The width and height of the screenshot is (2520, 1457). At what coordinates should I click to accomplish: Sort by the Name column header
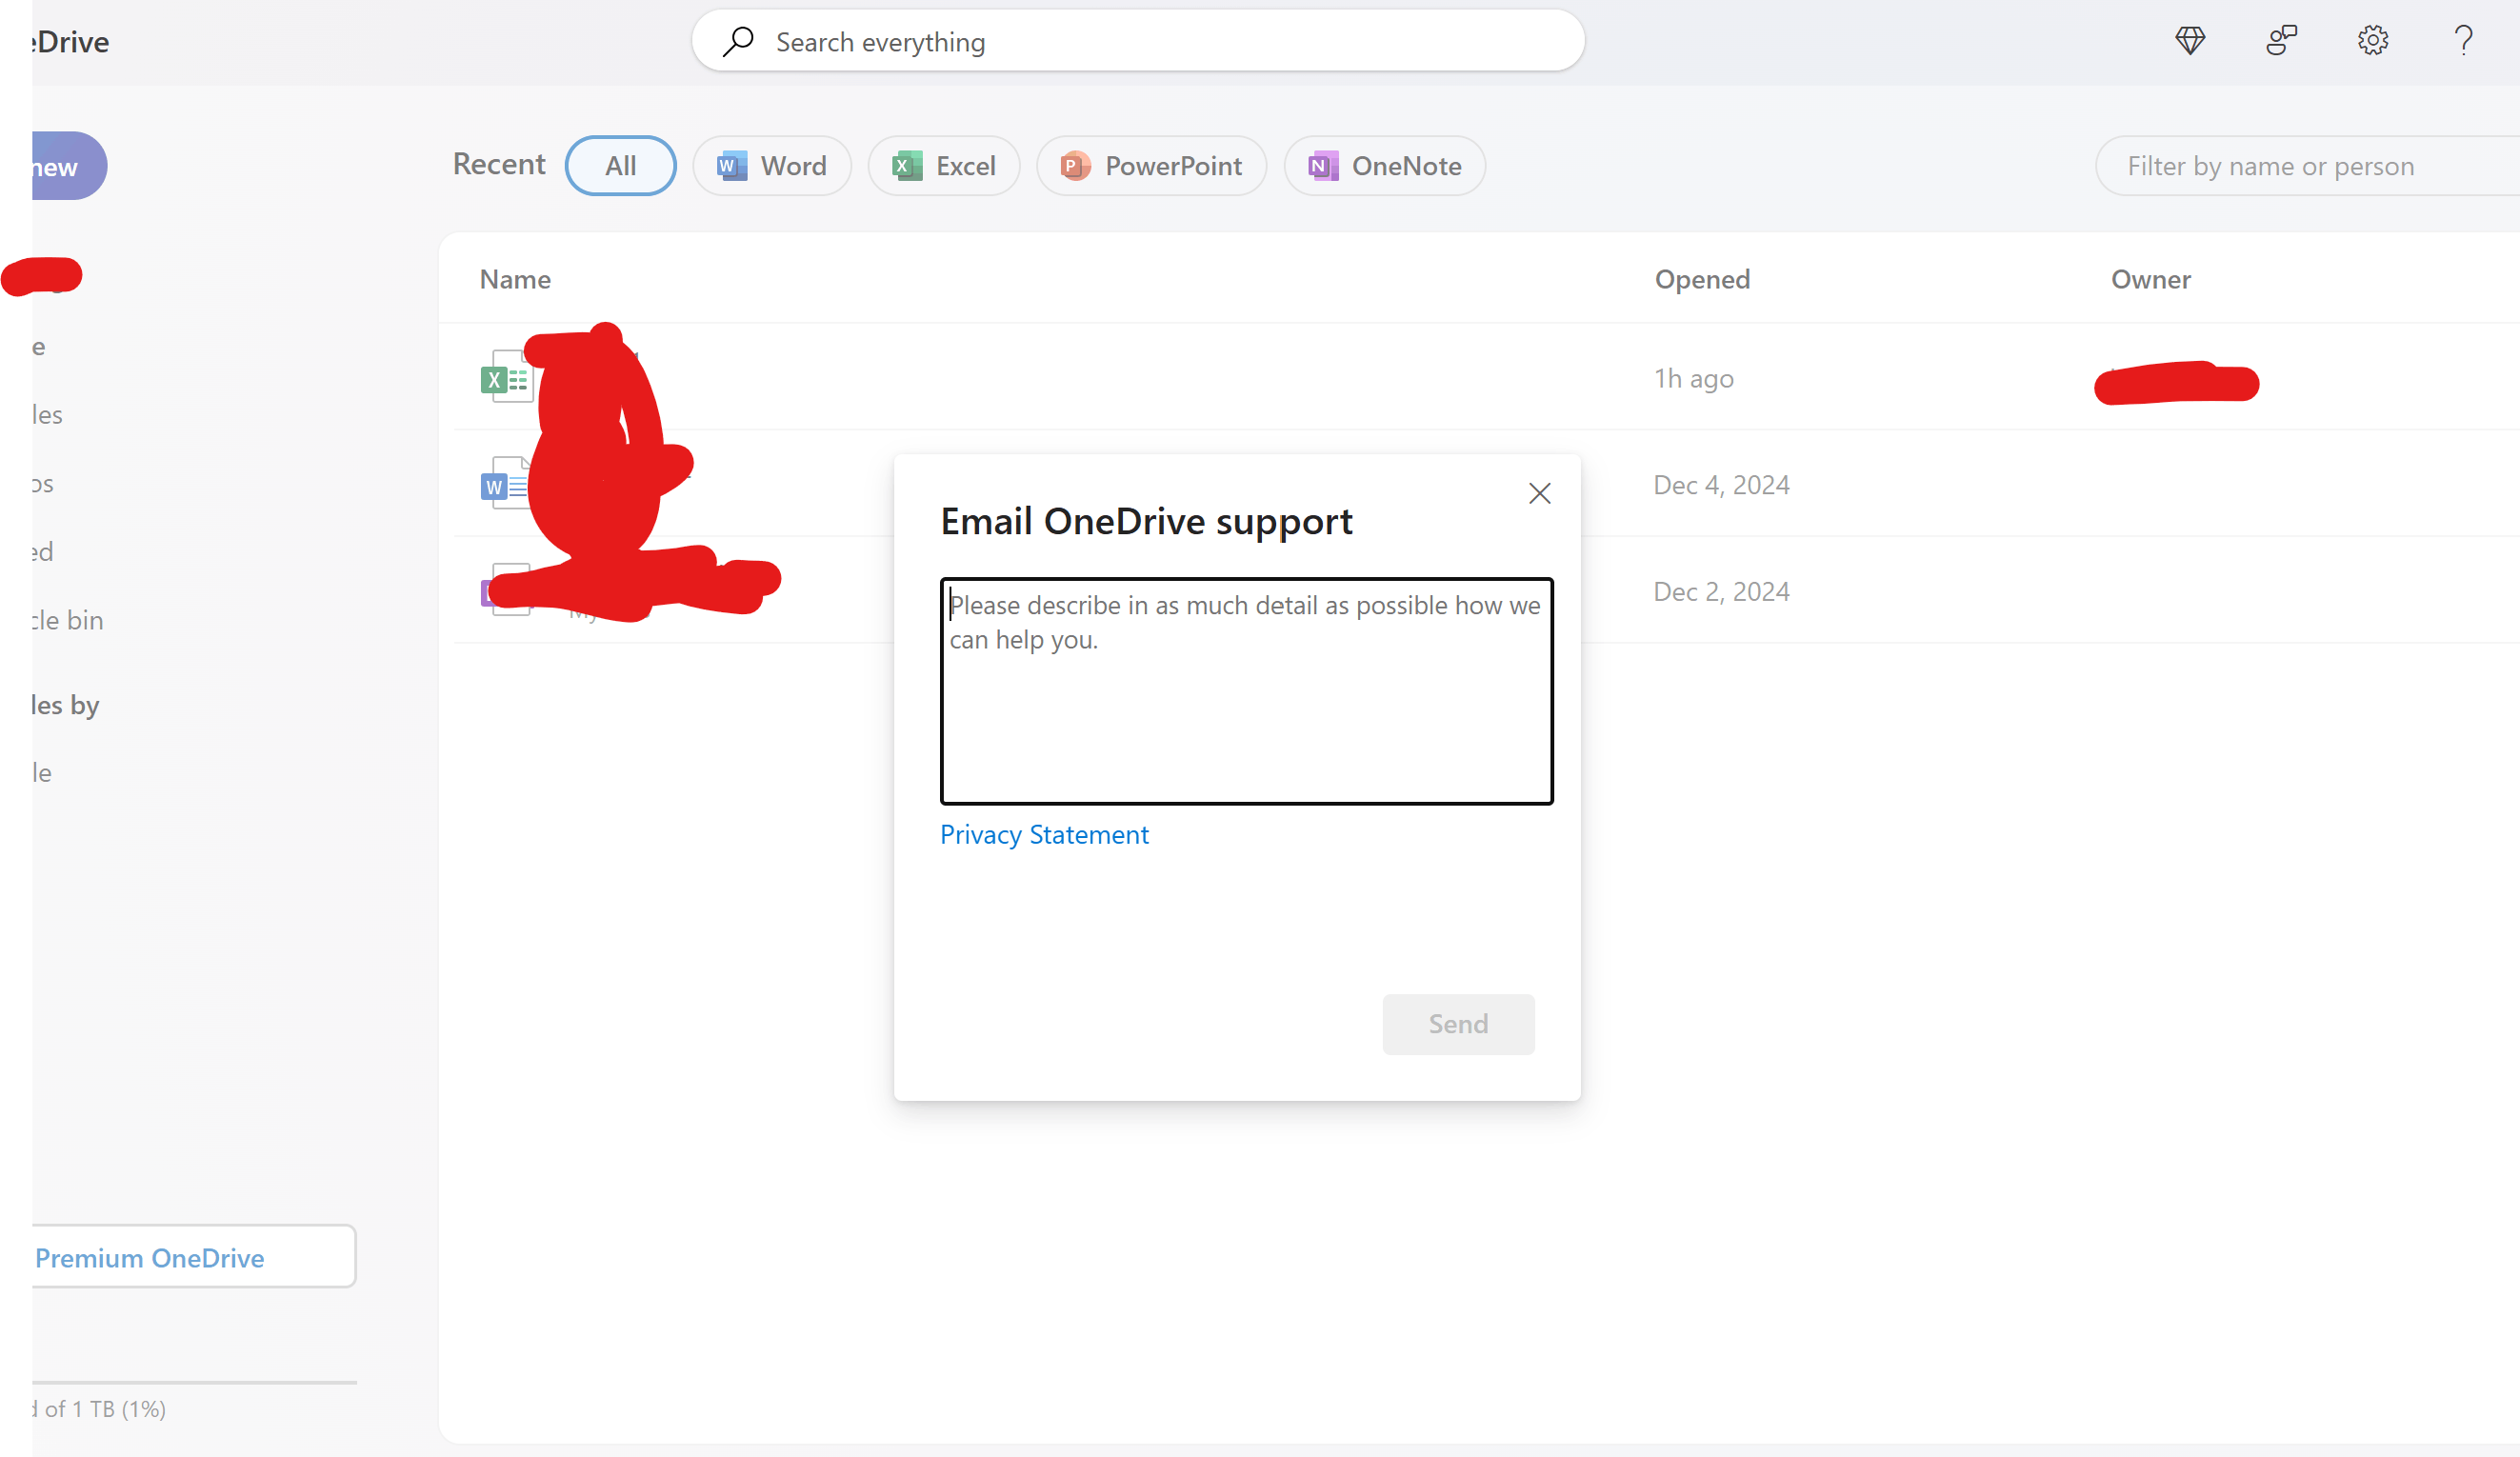coord(515,279)
